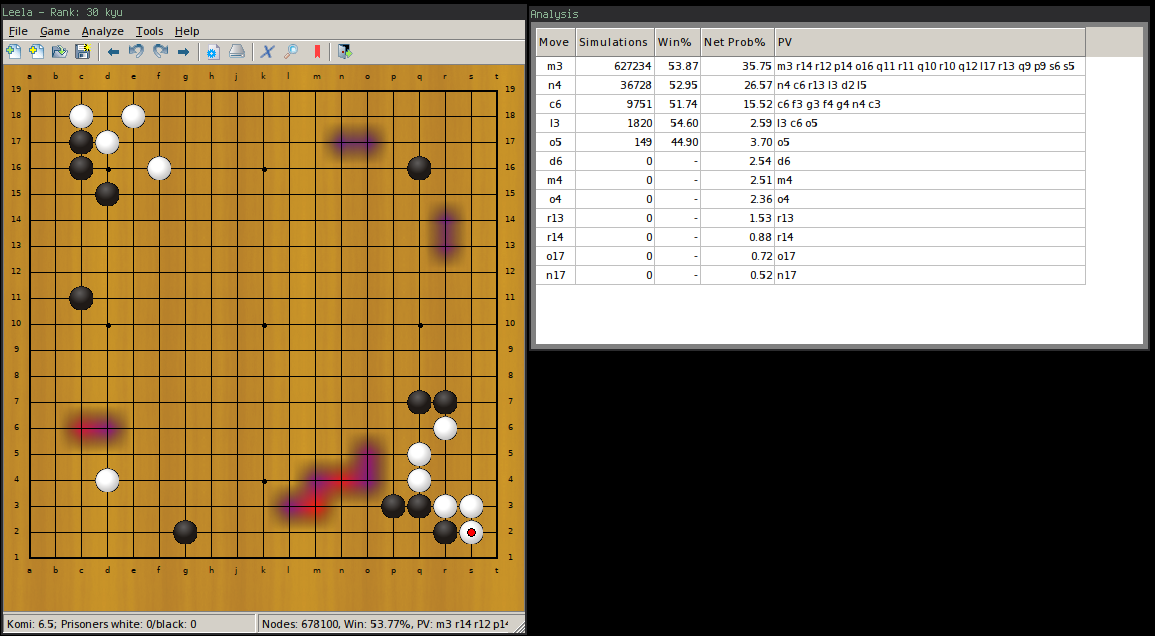This screenshot has height=636, width=1155.
Task: Click the exit door toolbar icon
Action: pos(343,51)
